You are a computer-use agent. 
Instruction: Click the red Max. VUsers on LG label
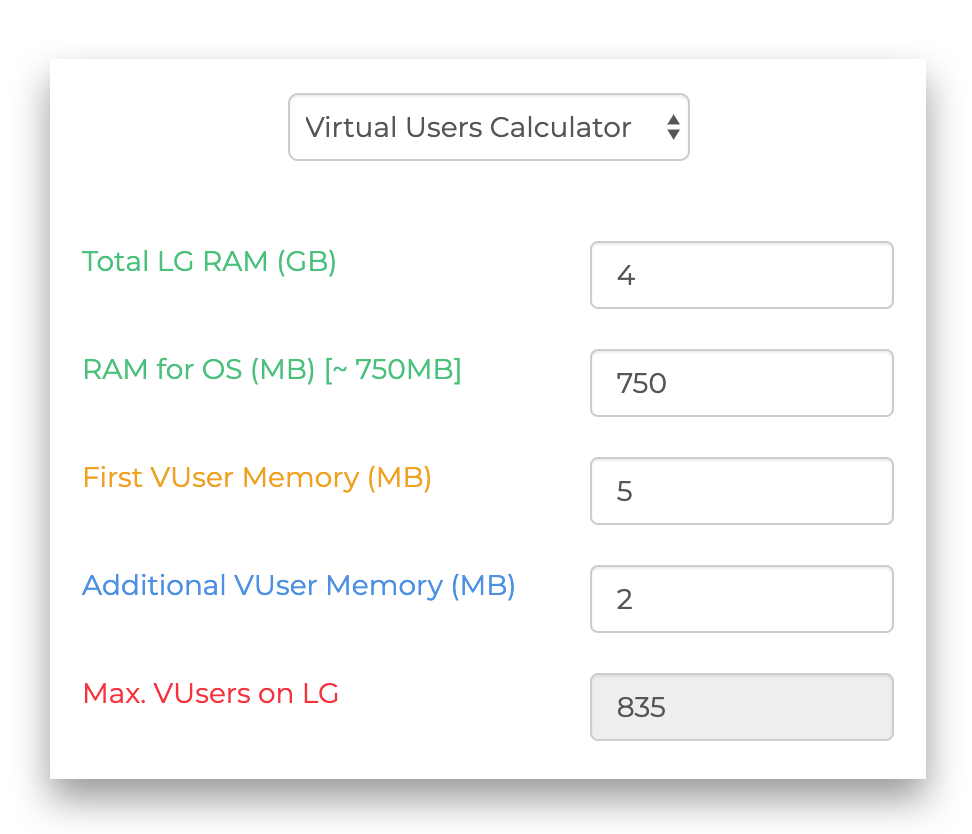pos(210,693)
